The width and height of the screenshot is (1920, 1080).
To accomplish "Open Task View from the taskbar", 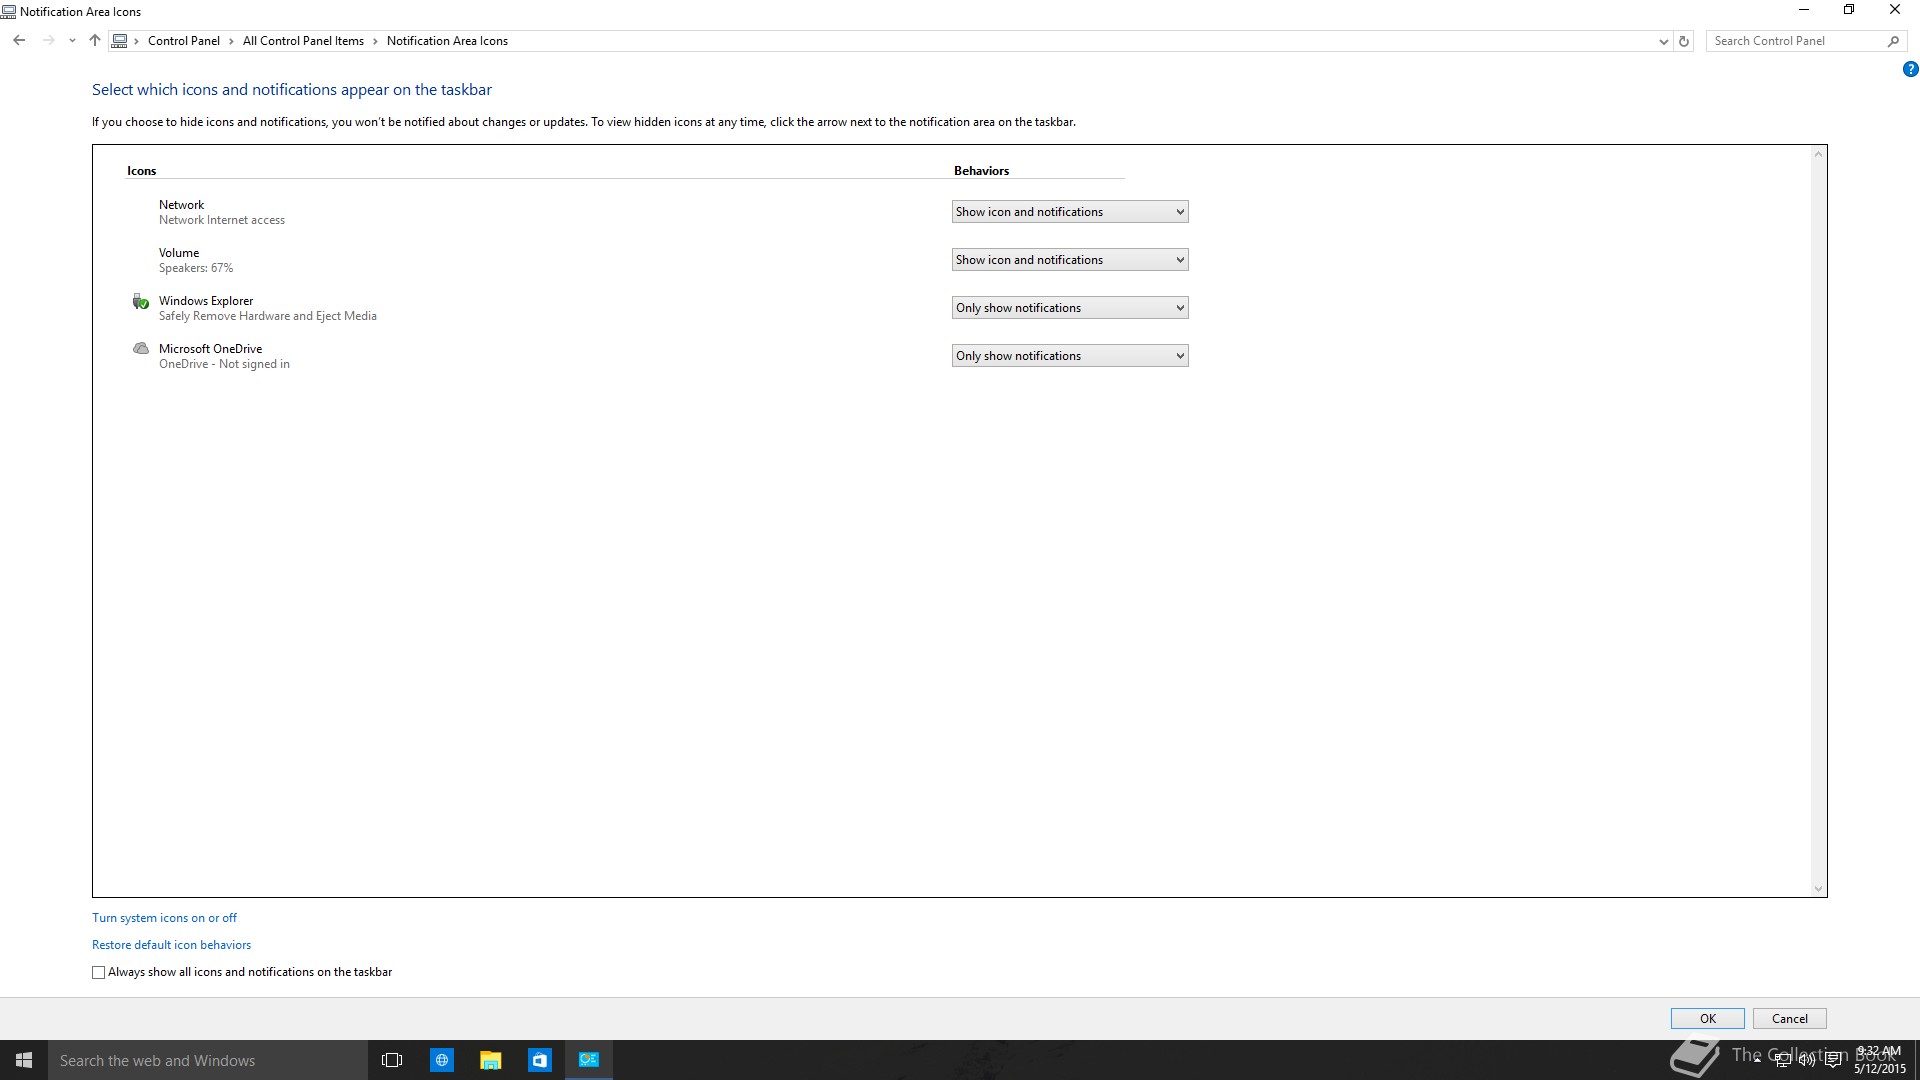I will pos(392,1060).
